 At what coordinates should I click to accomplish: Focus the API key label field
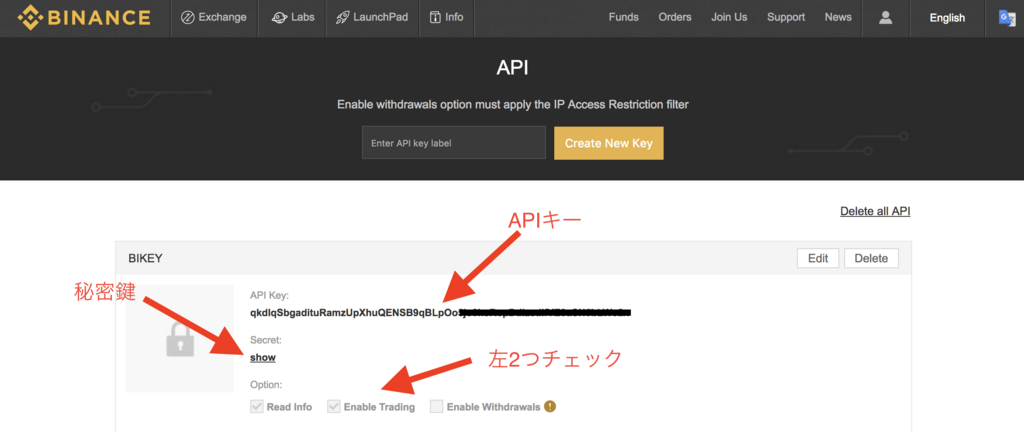pos(454,143)
